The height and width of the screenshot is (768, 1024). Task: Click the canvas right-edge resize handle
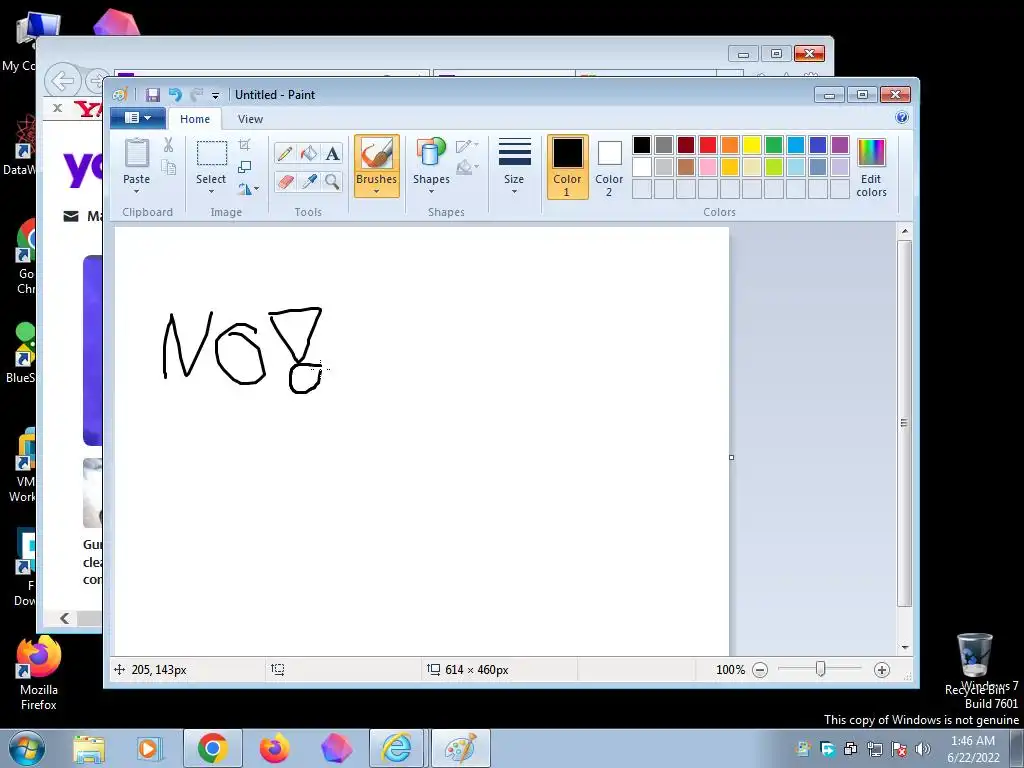pos(731,457)
